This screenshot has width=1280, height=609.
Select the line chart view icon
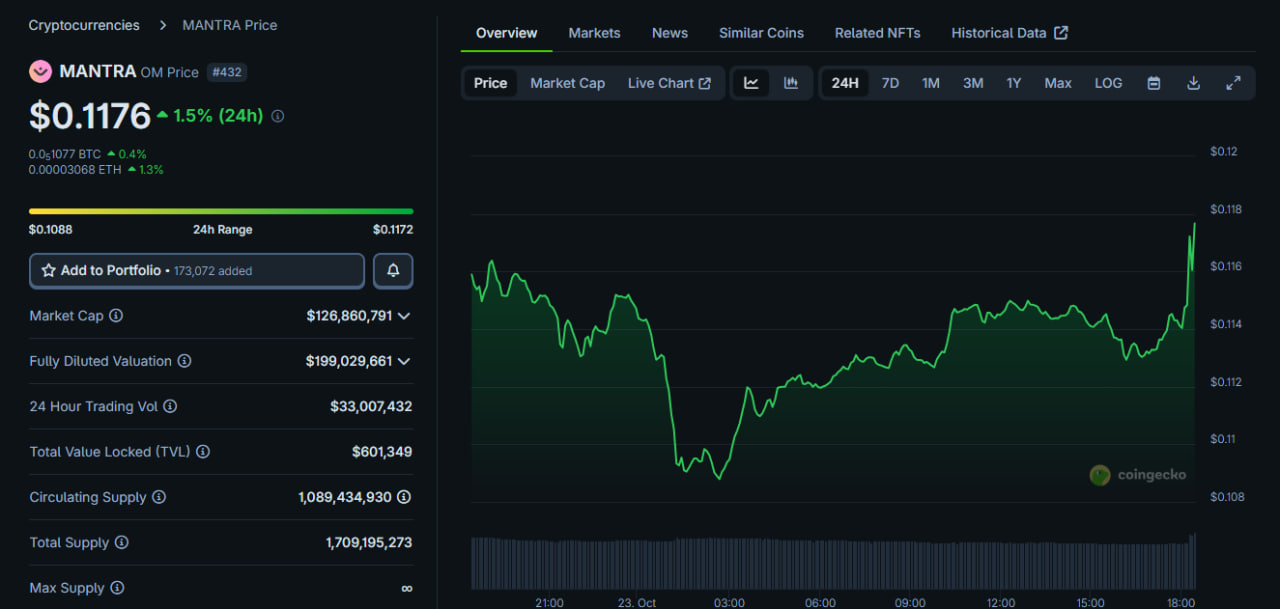(x=751, y=83)
